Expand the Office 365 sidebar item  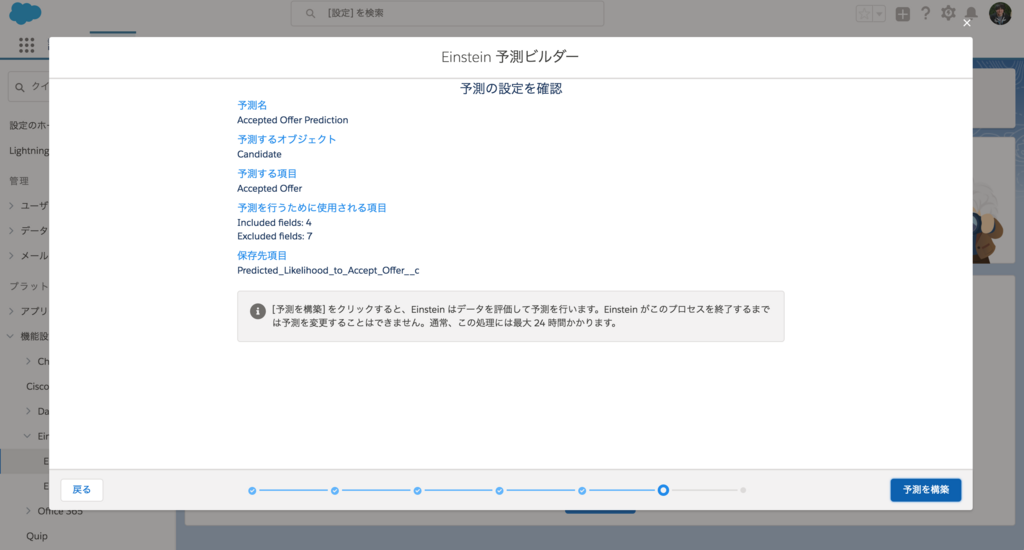click(x=28, y=511)
